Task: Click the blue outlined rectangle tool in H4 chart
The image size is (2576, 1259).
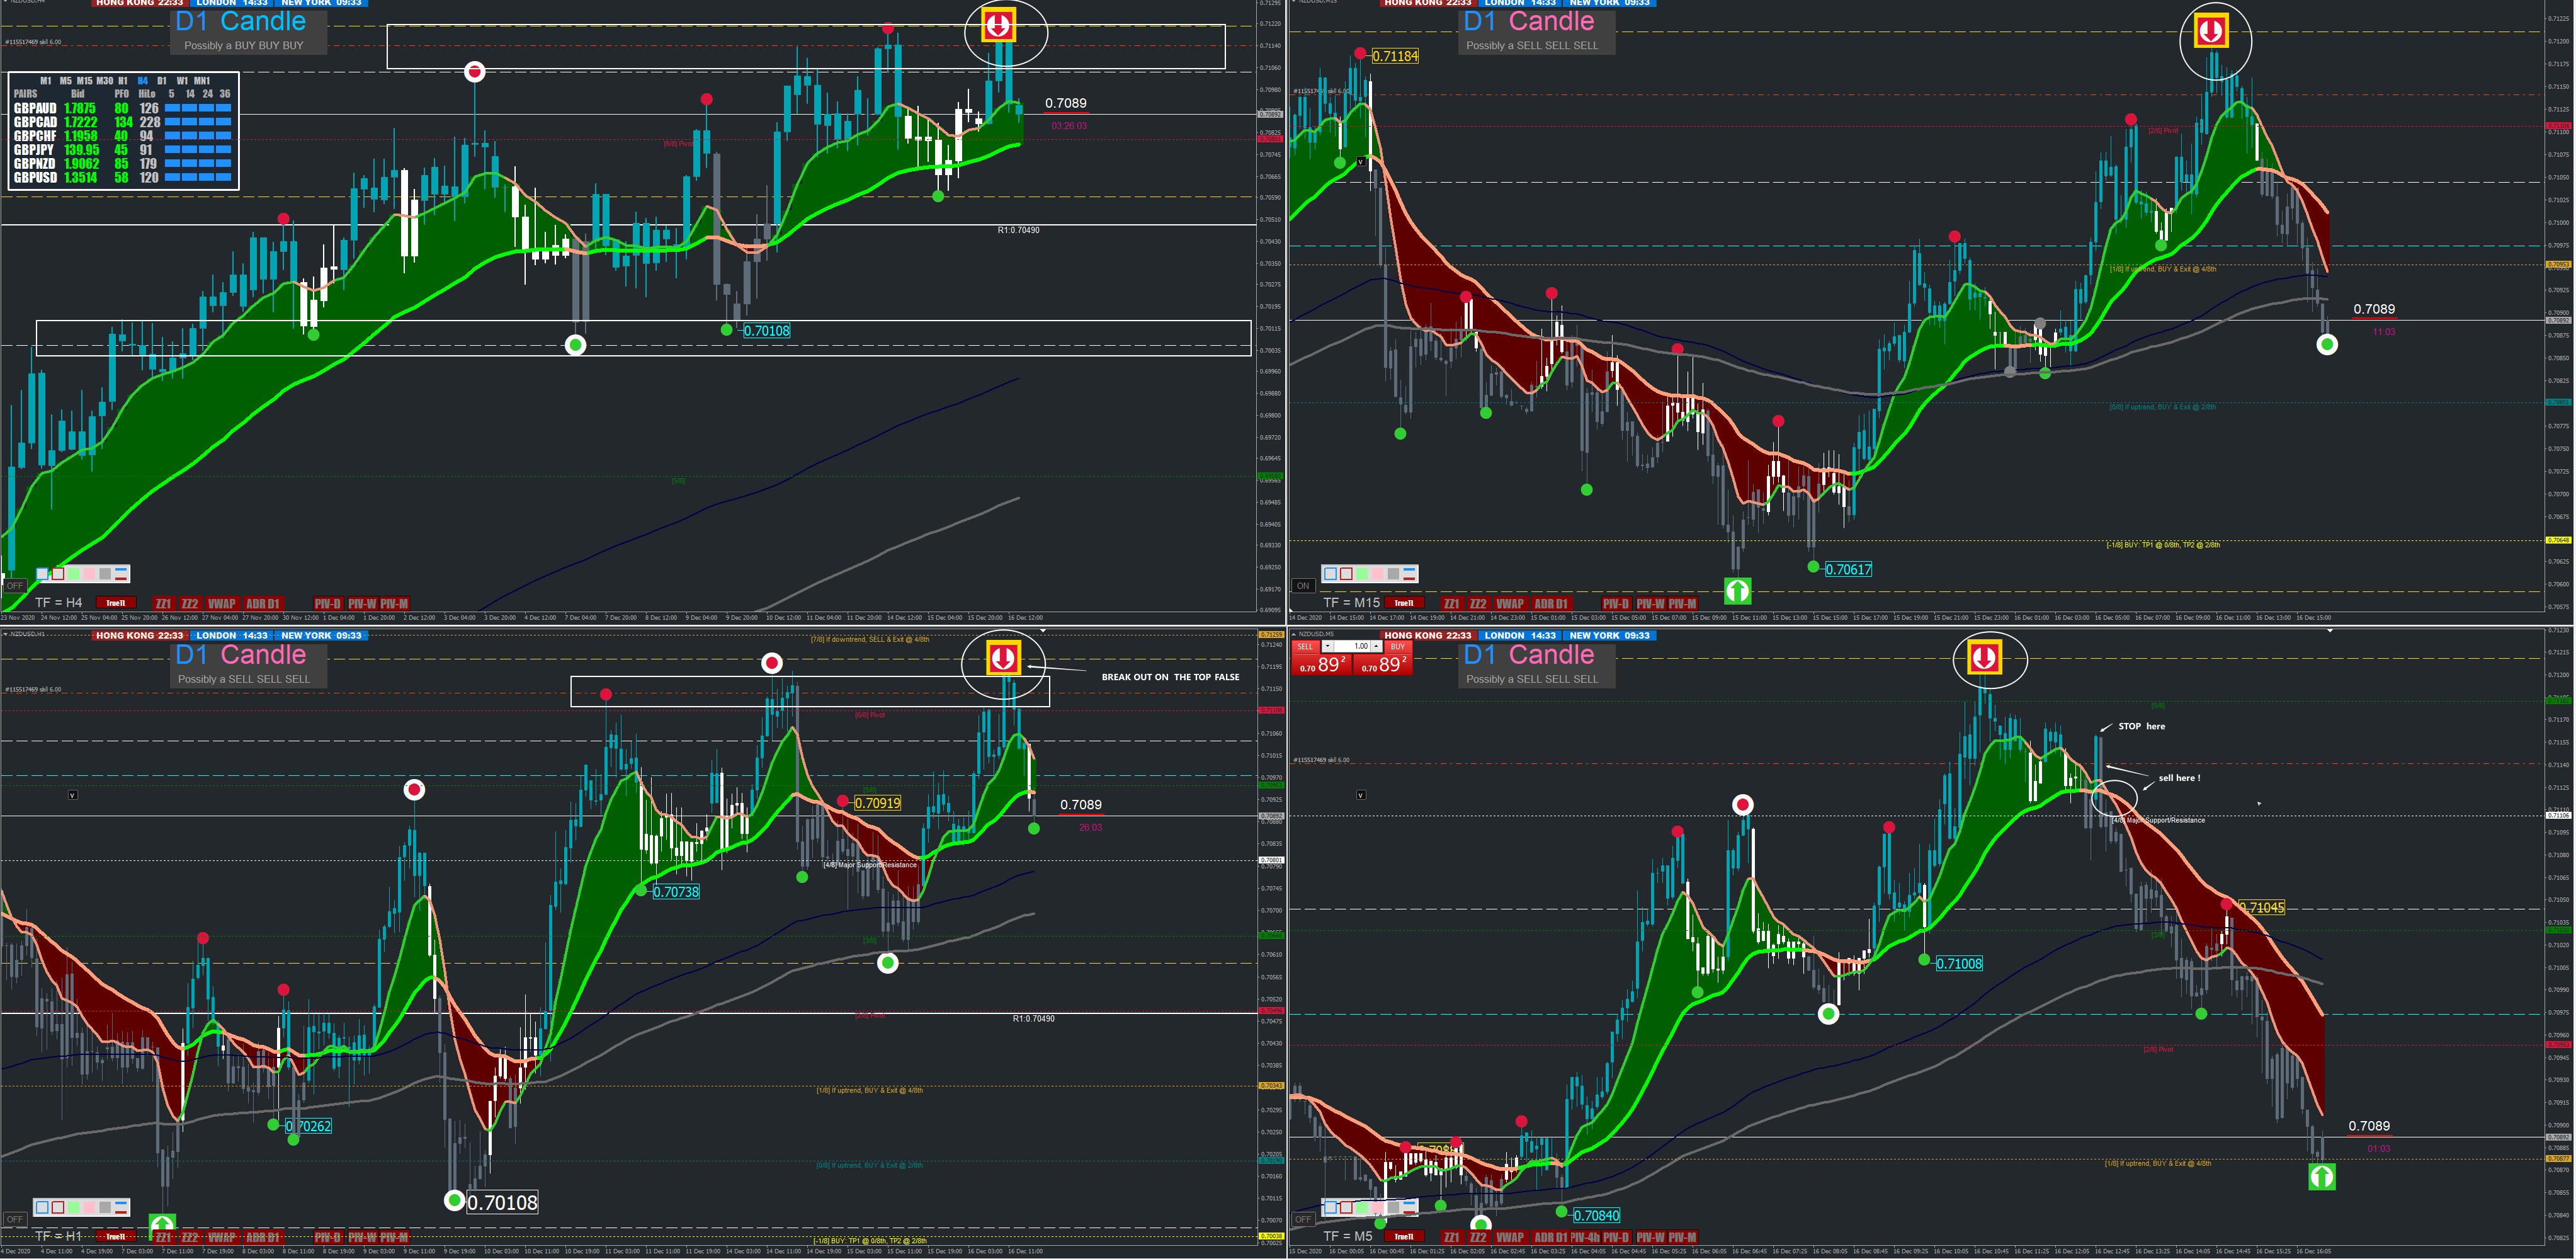Action: pyautogui.click(x=42, y=574)
